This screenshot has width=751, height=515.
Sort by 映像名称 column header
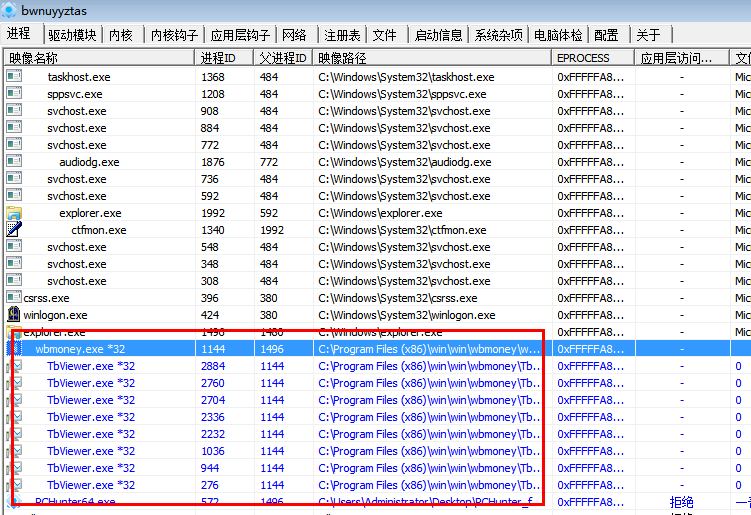tap(99, 58)
